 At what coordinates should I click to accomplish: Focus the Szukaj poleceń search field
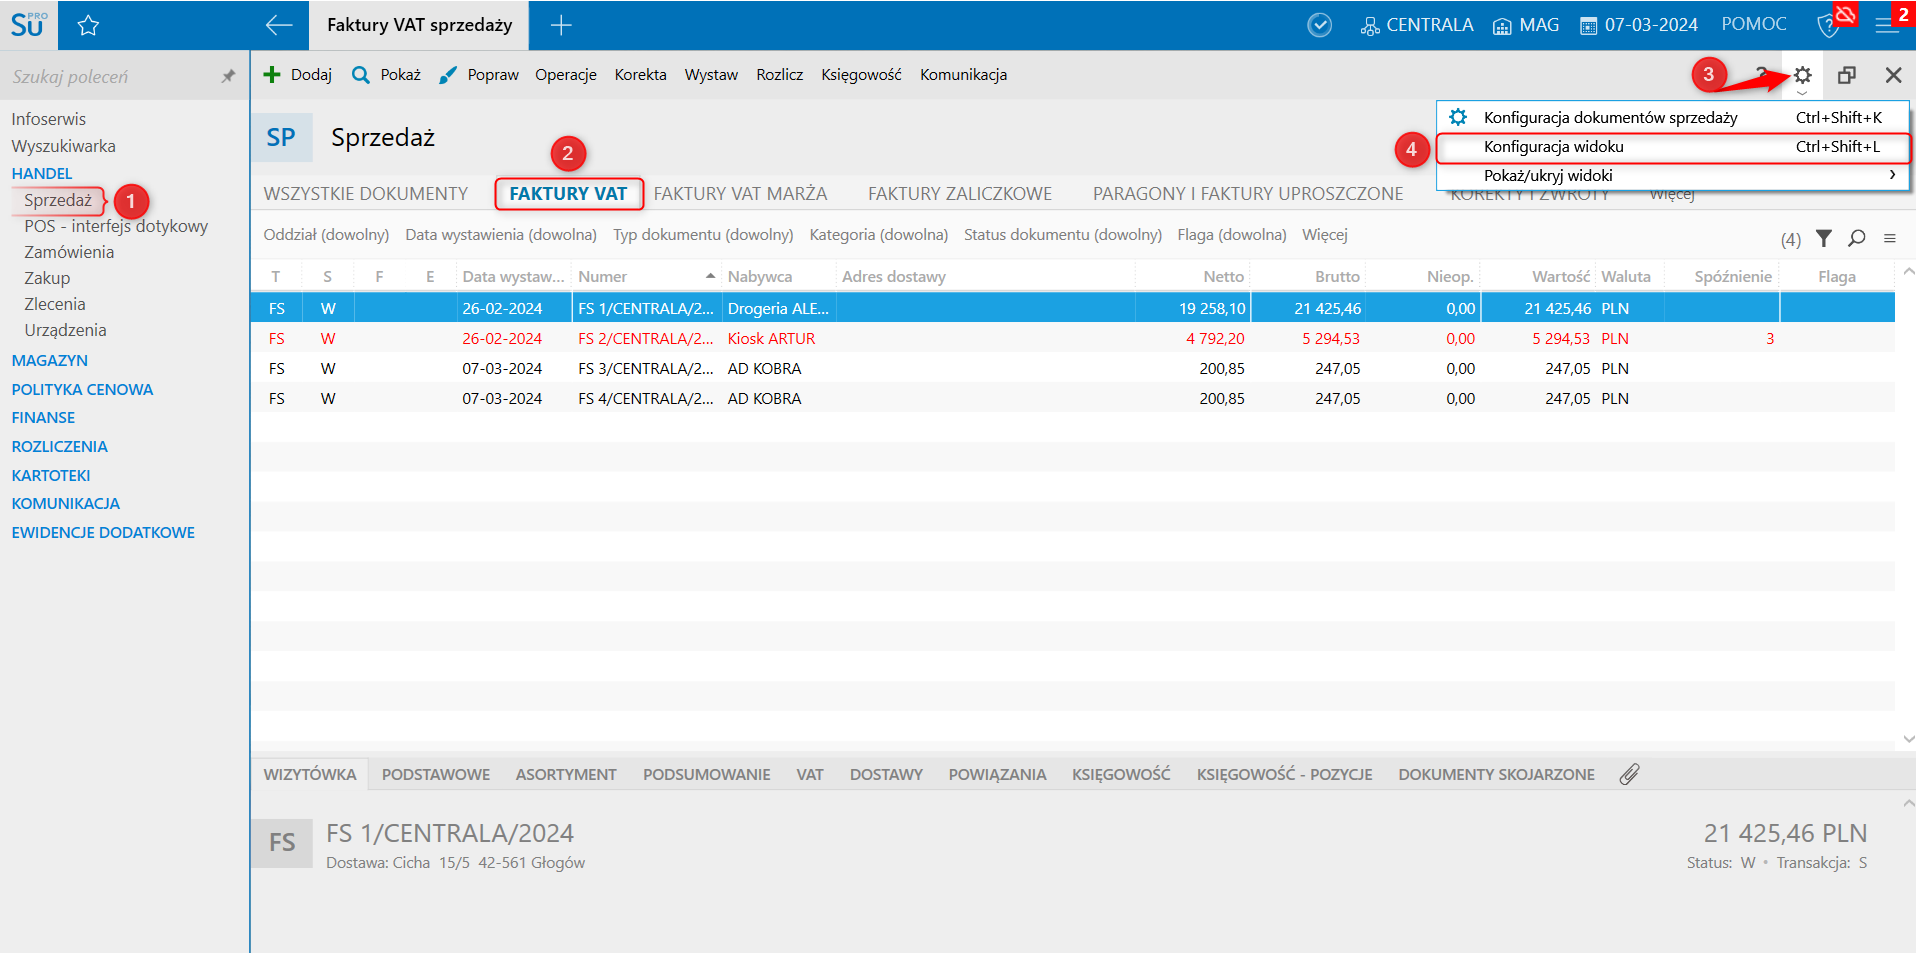pos(110,76)
